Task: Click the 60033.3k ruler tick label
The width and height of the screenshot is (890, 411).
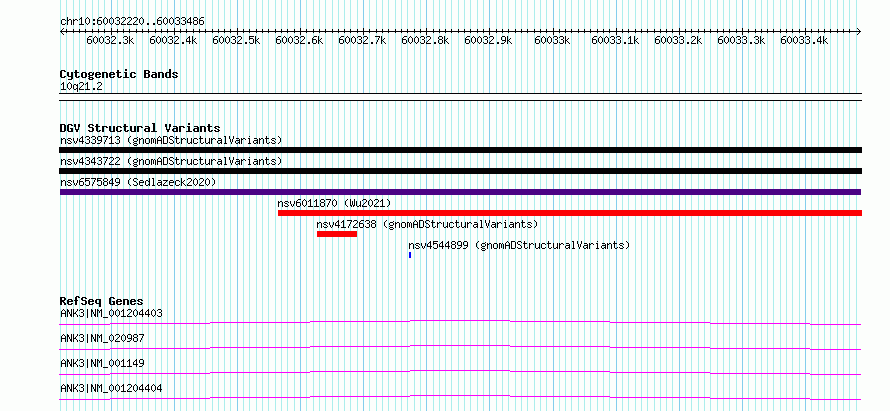Action: click(741, 40)
